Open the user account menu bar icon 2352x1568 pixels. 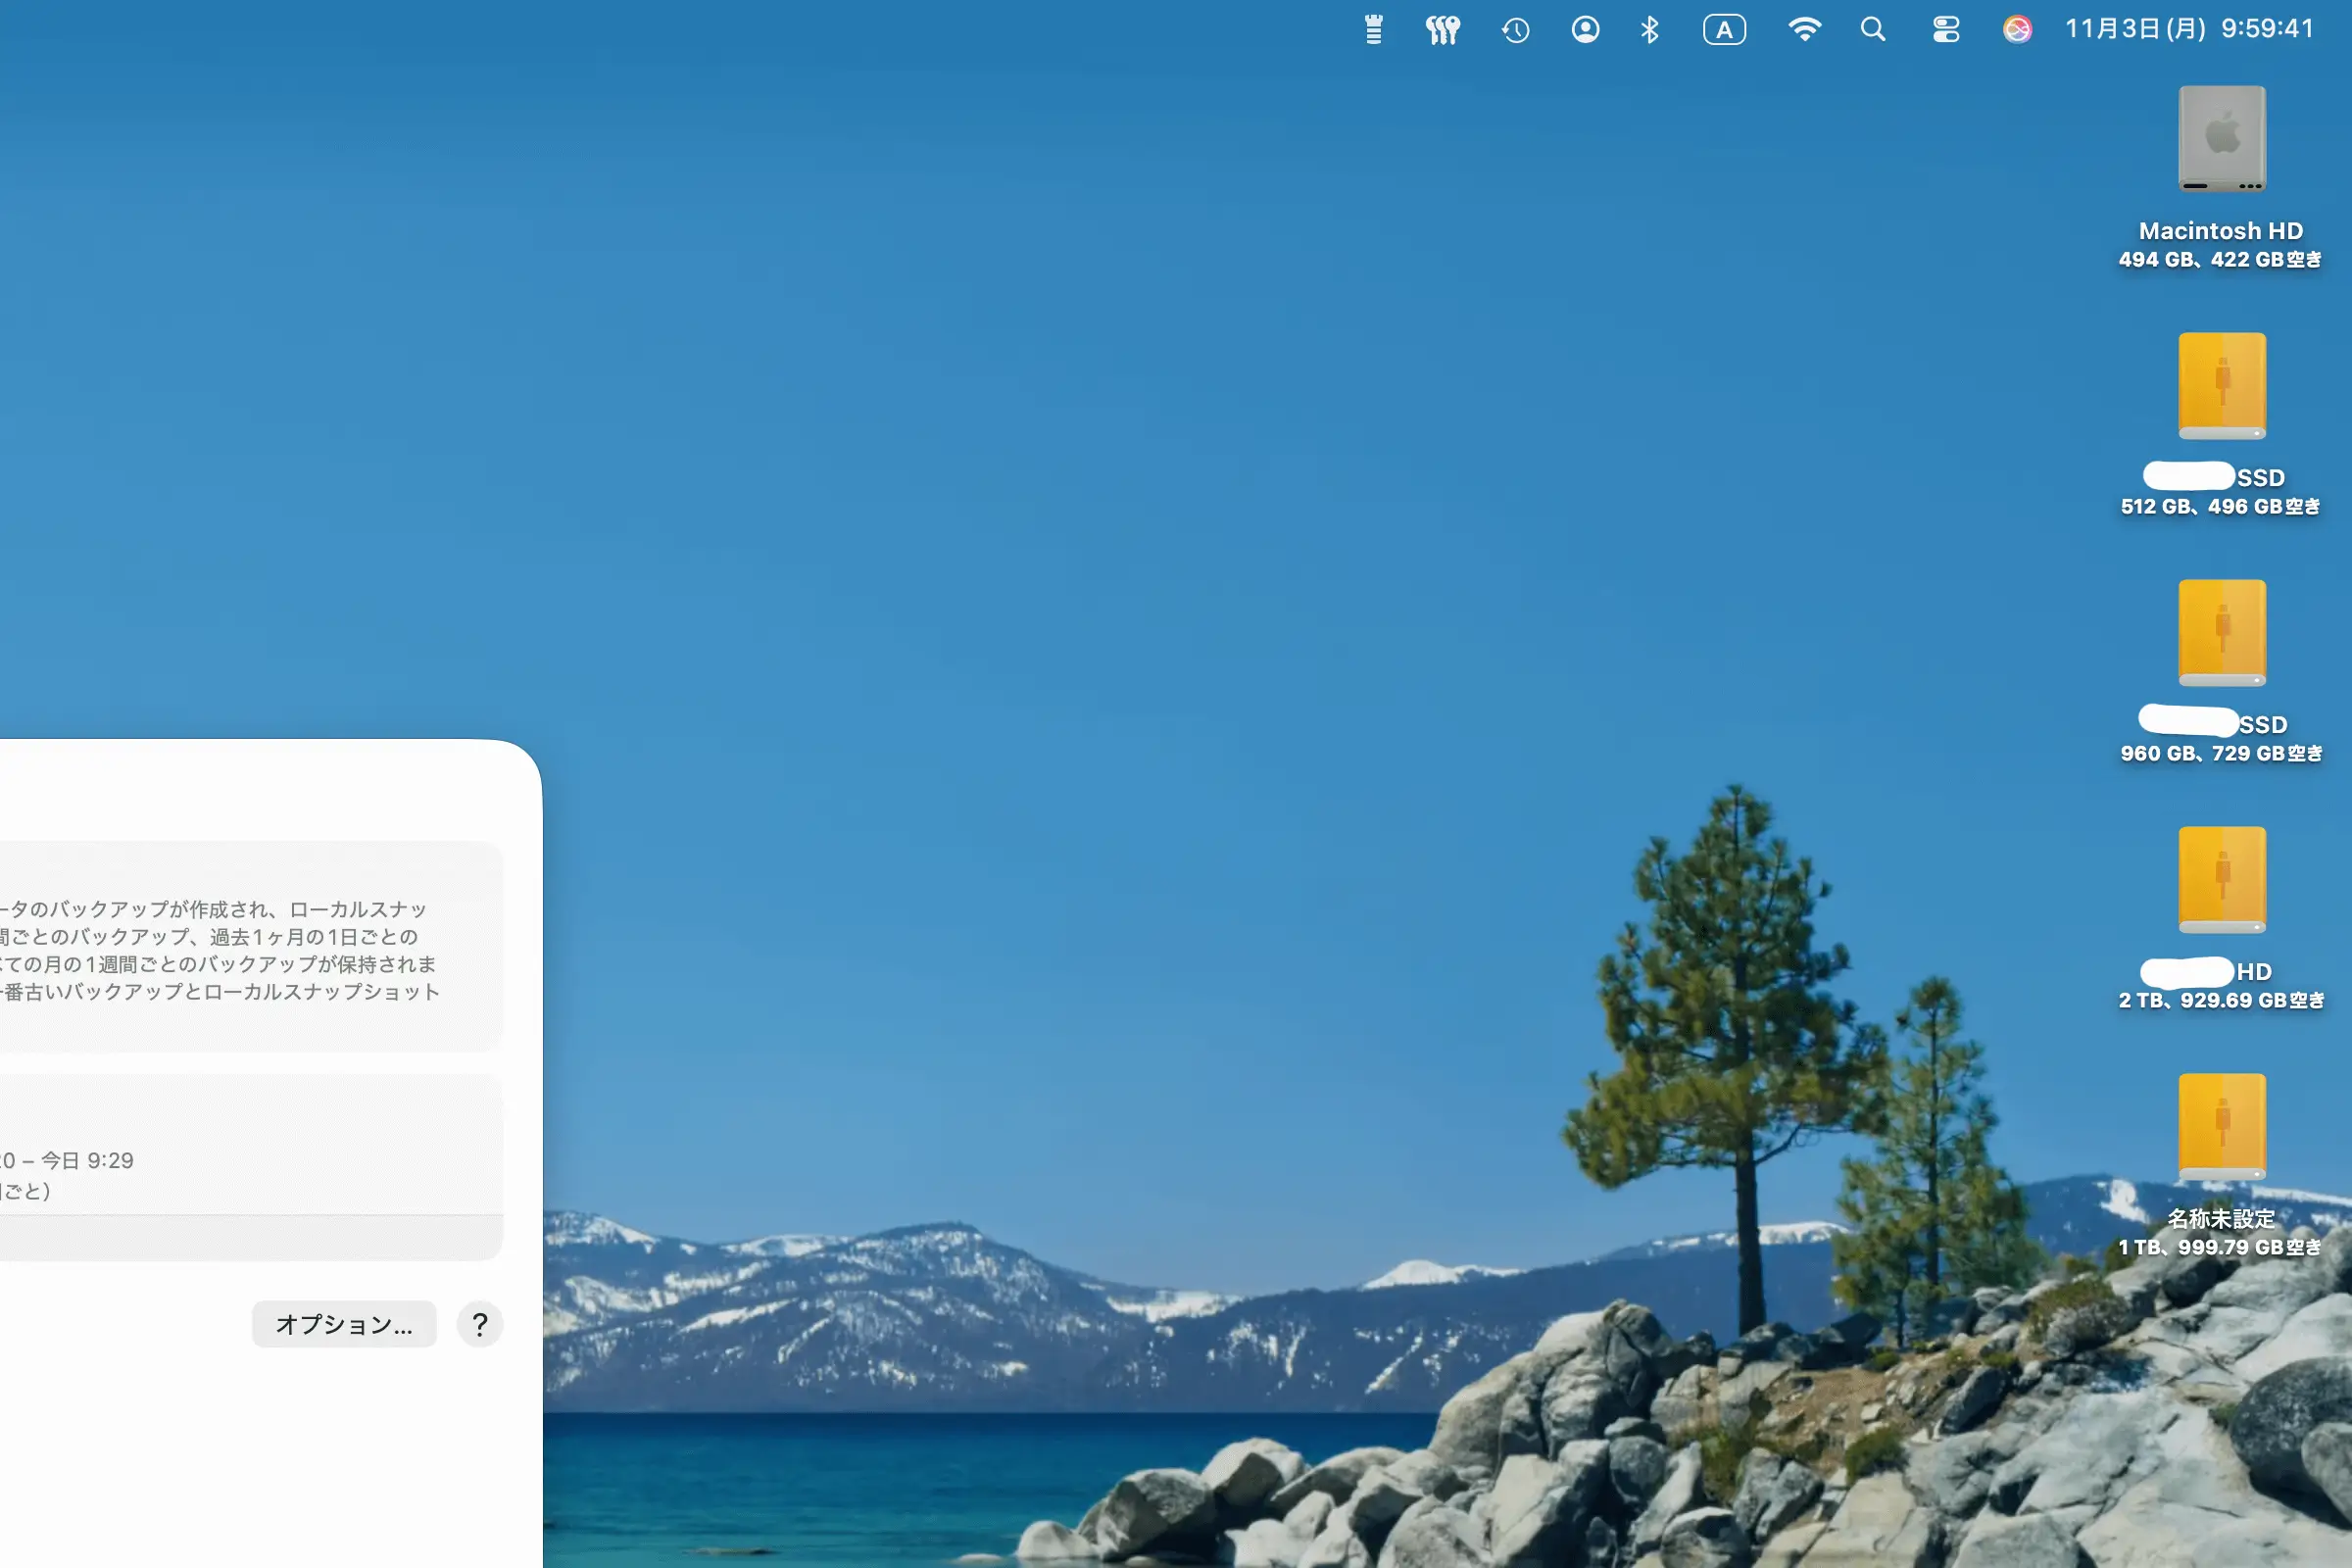tap(1585, 30)
